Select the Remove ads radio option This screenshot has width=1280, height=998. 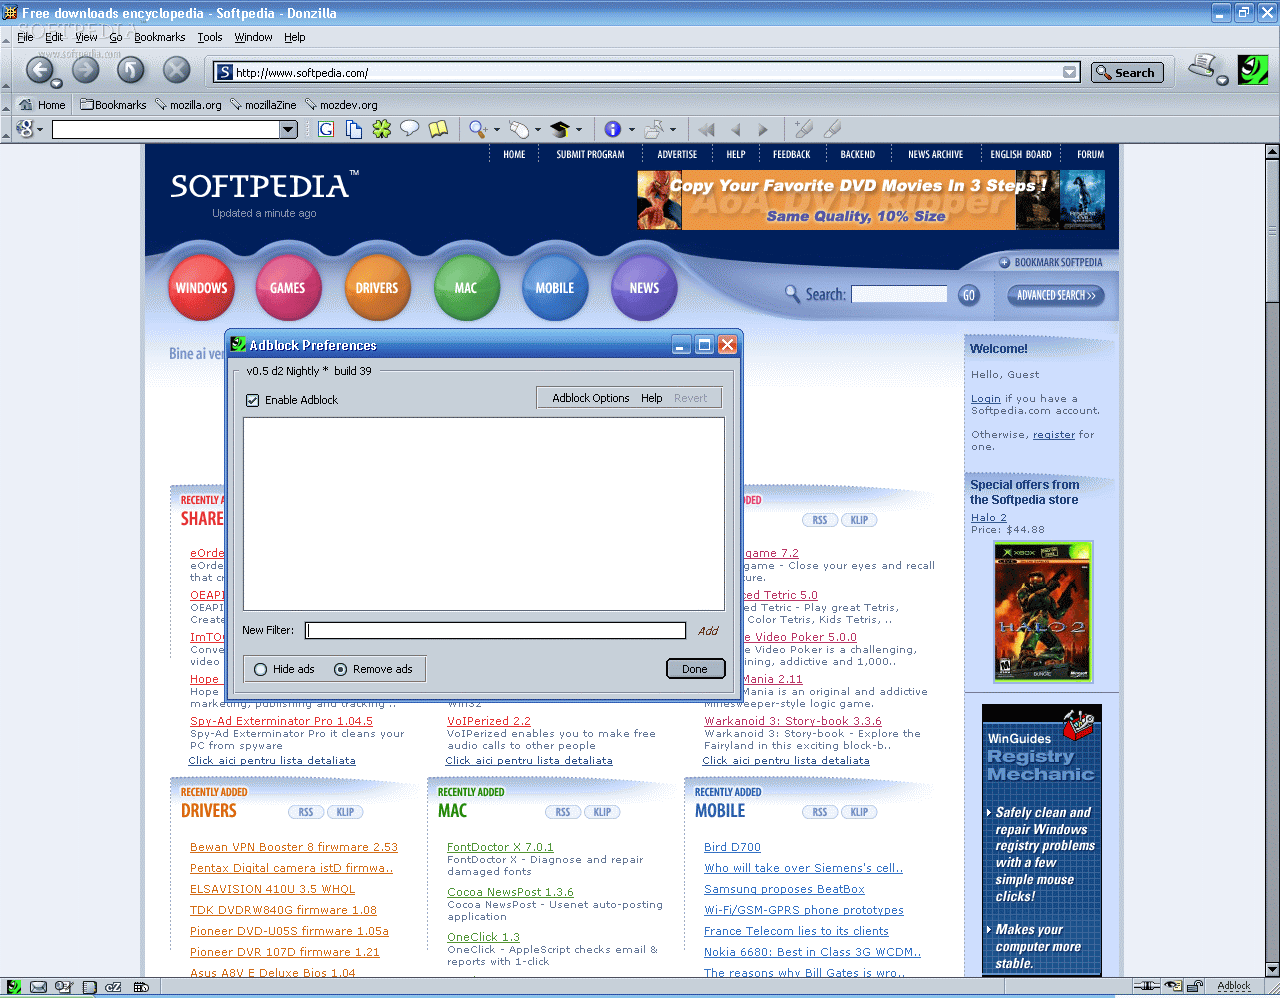[340, 669]
